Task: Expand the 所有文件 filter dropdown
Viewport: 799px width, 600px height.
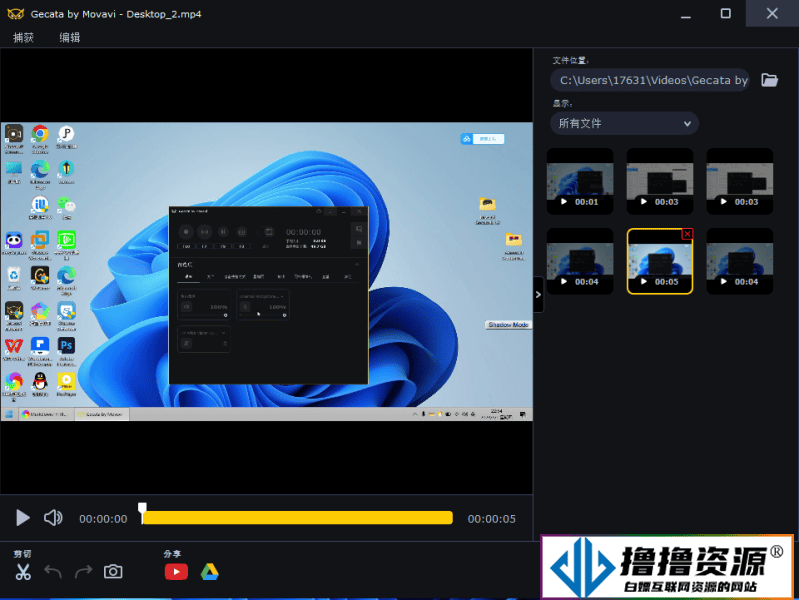Action: pos(624,123)
